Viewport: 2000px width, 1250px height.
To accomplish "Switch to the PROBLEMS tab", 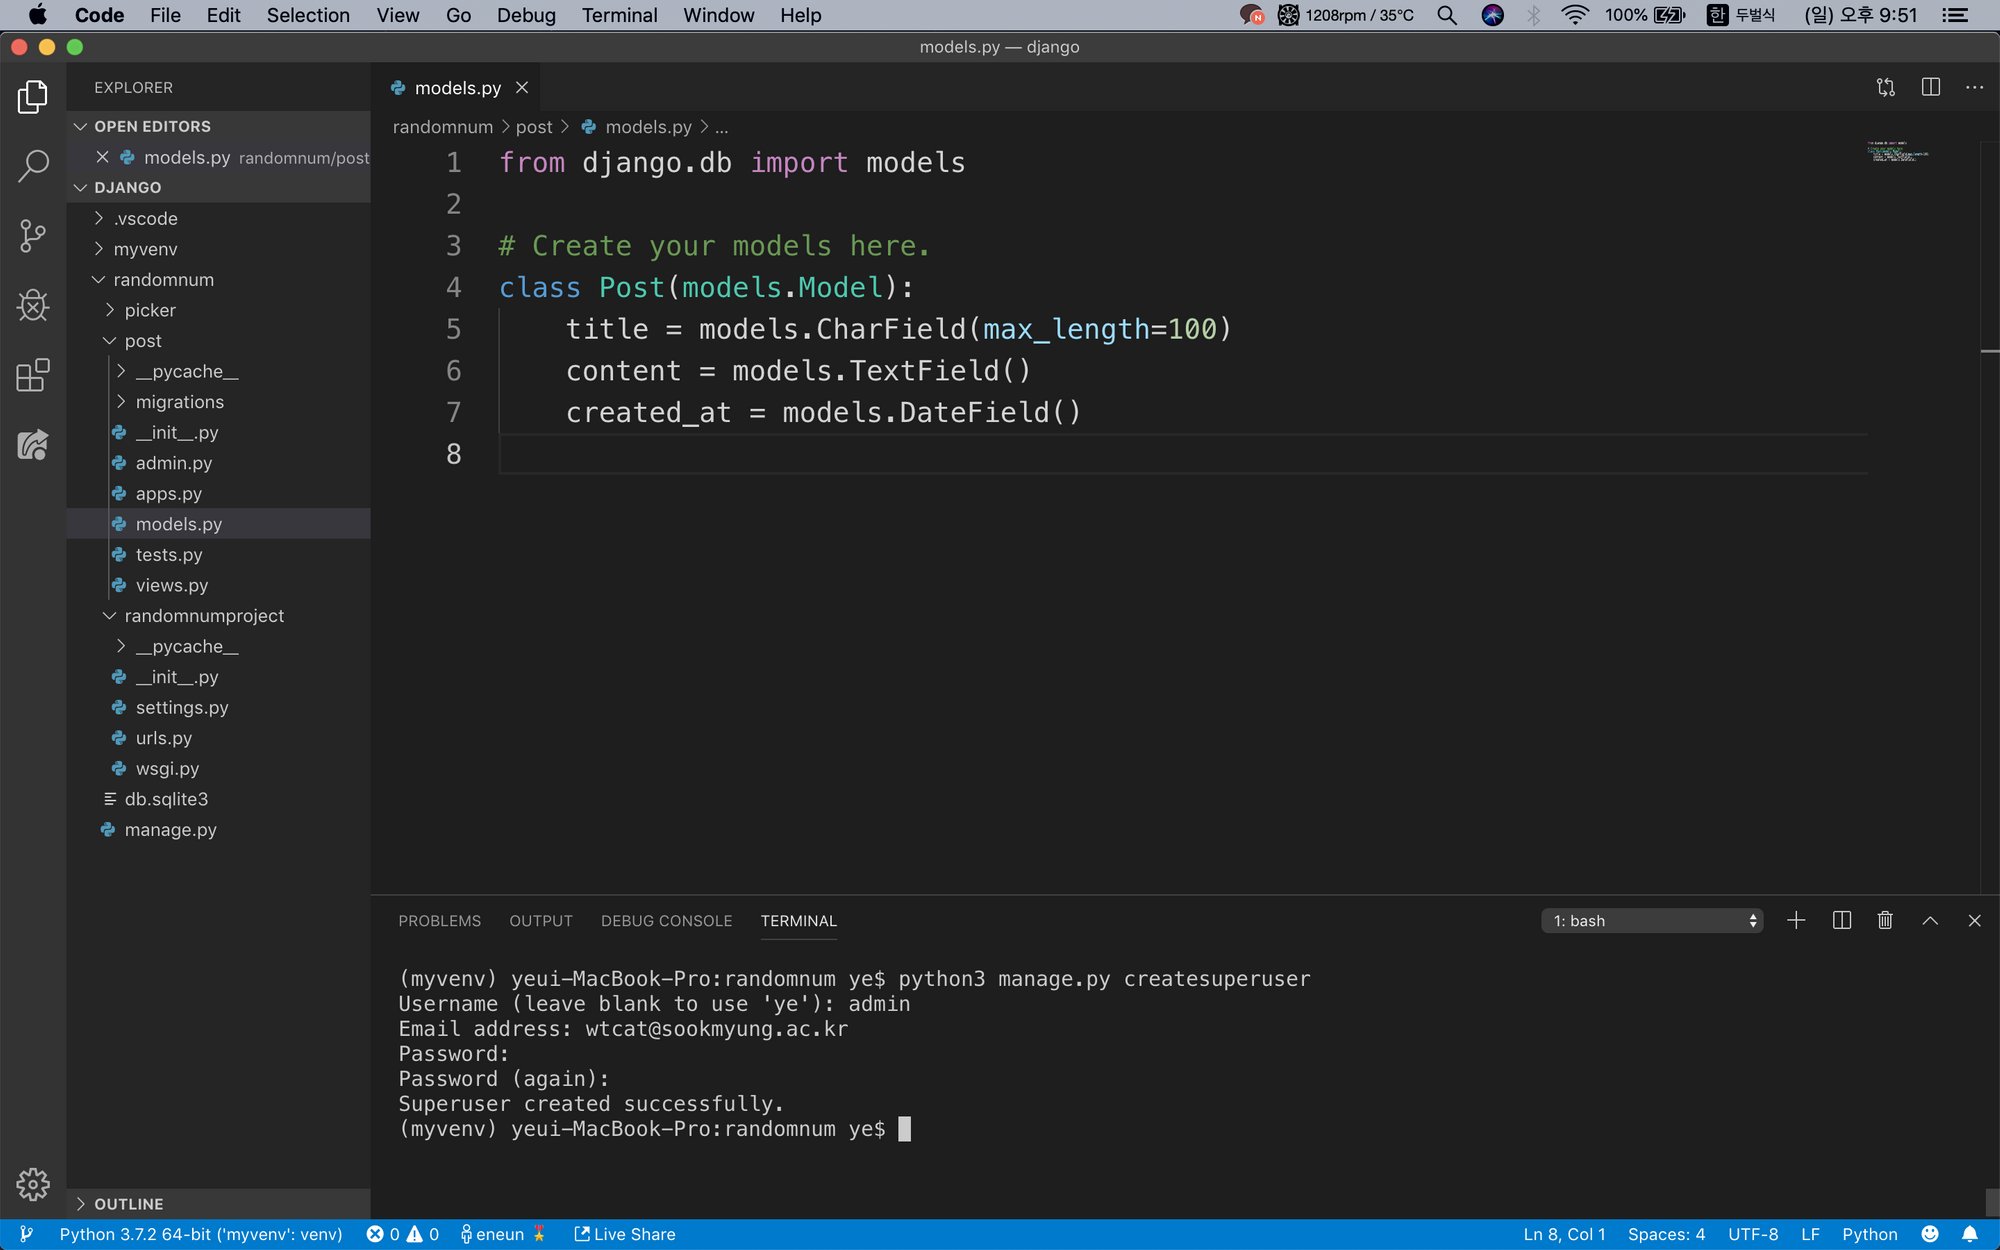I will (439, 921).
